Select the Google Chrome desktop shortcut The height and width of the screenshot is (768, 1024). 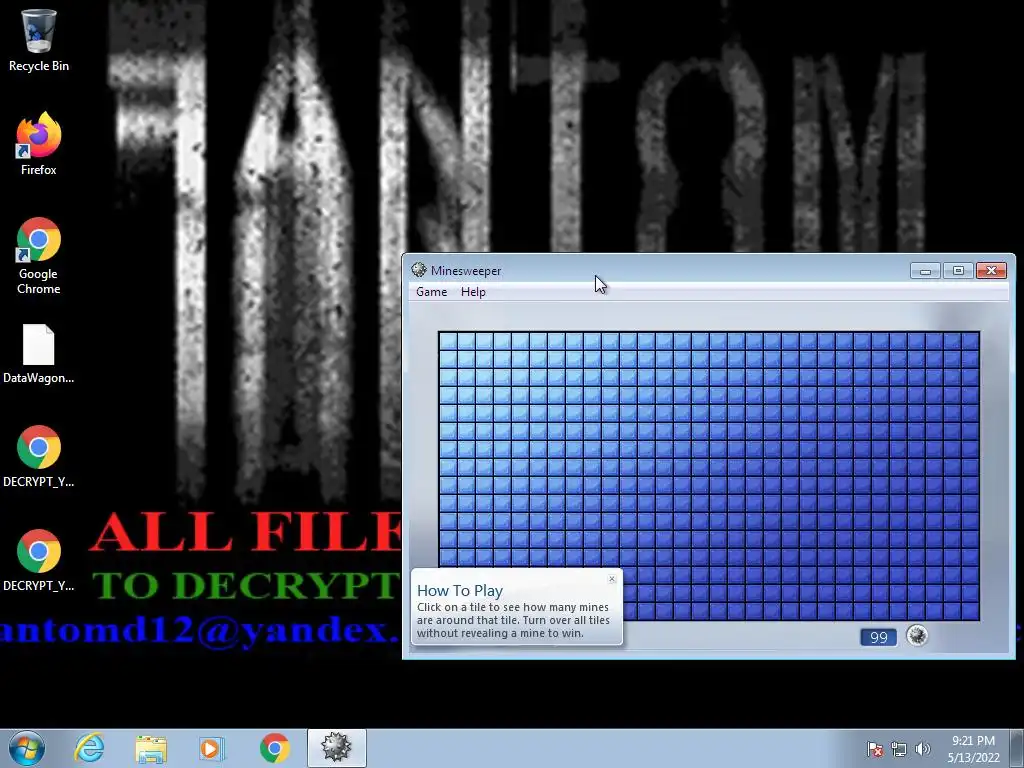click(x=39, y=256)
